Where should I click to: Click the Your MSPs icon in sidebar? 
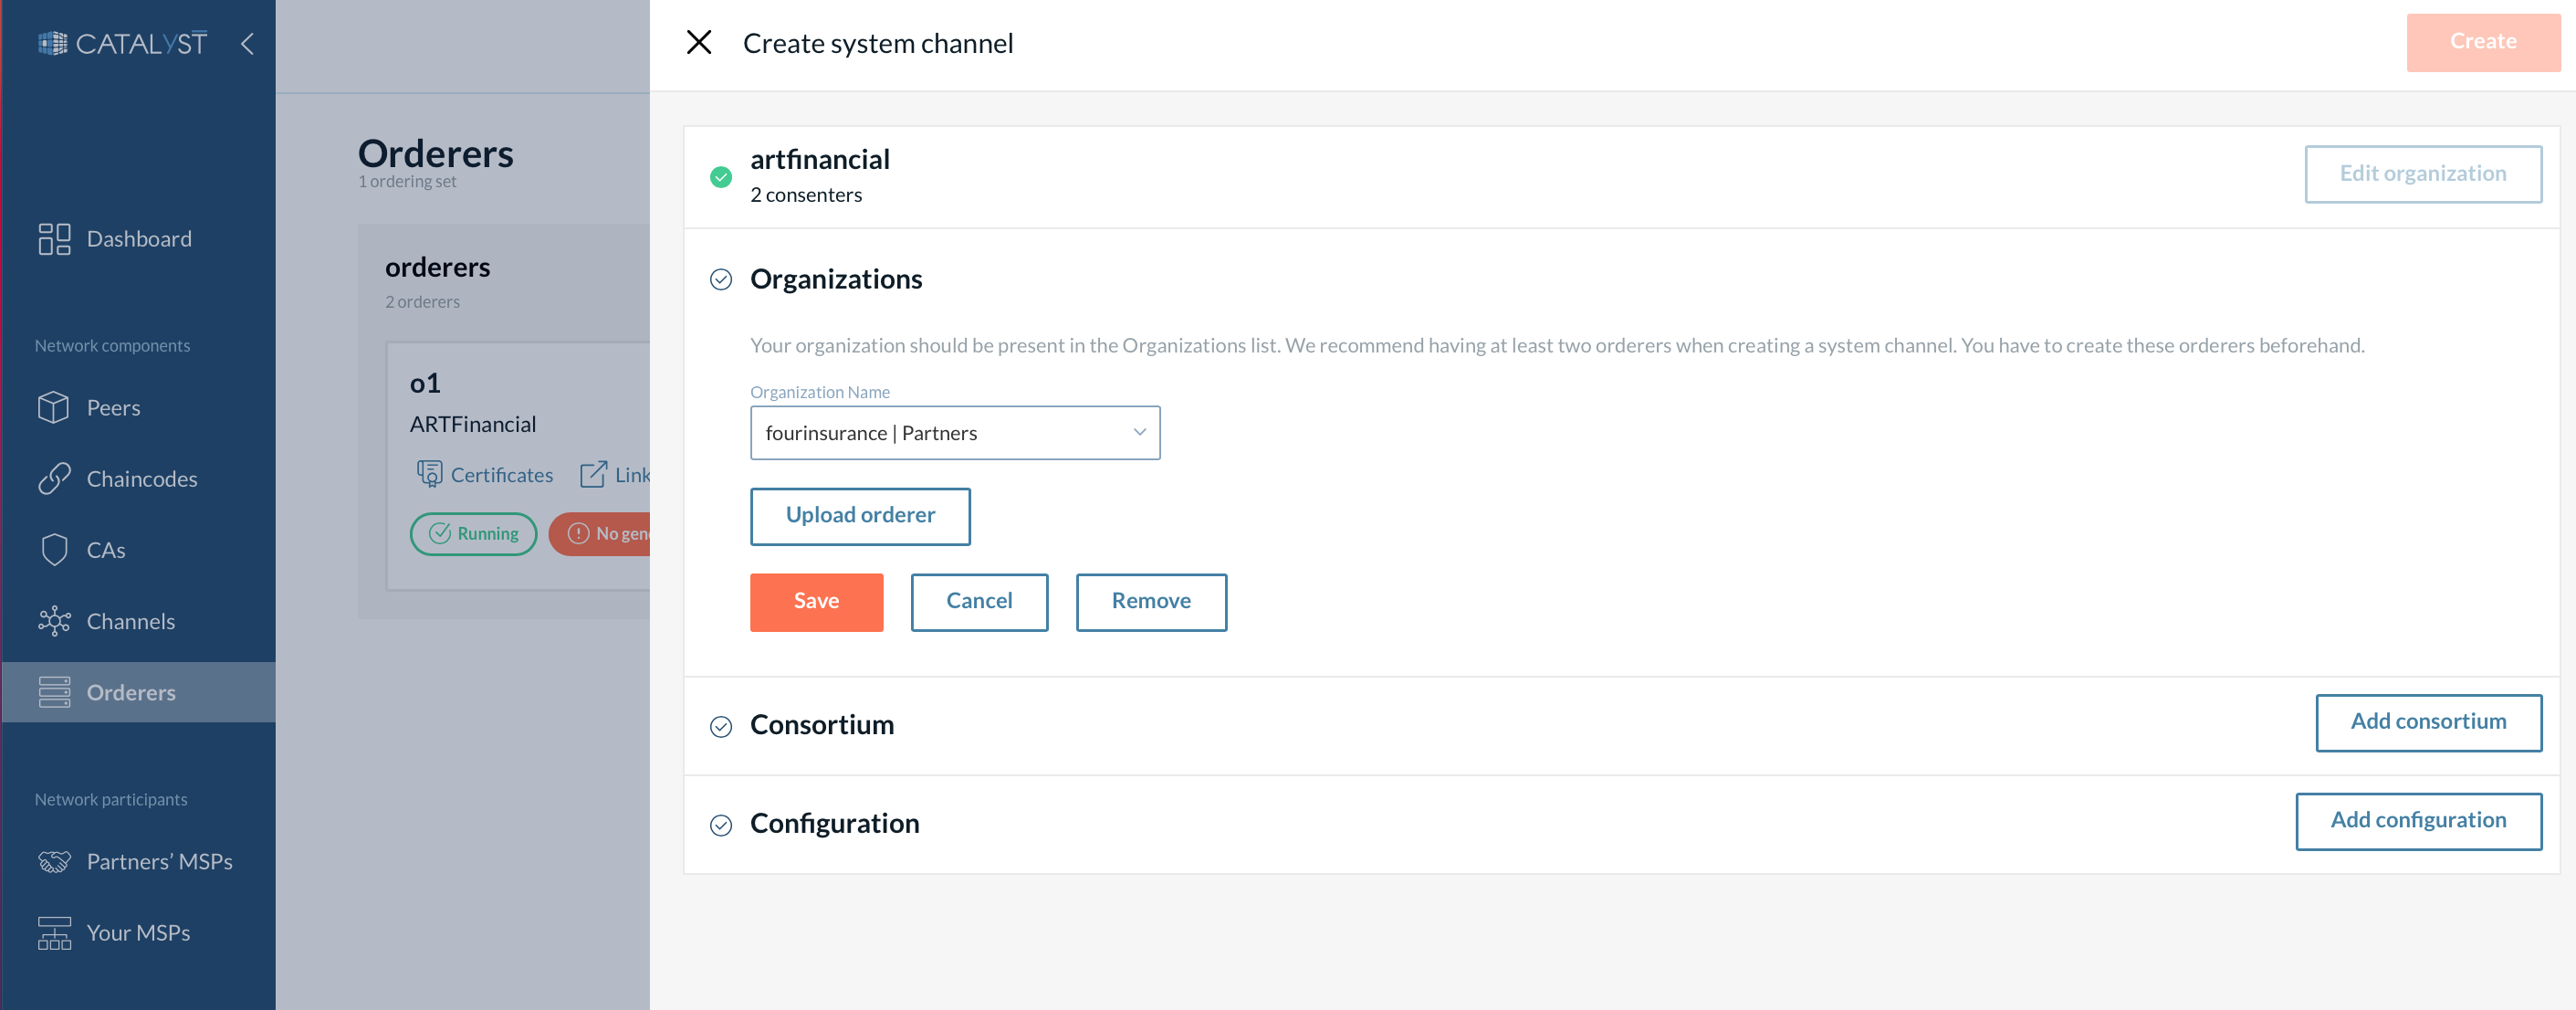coord(54,931)
